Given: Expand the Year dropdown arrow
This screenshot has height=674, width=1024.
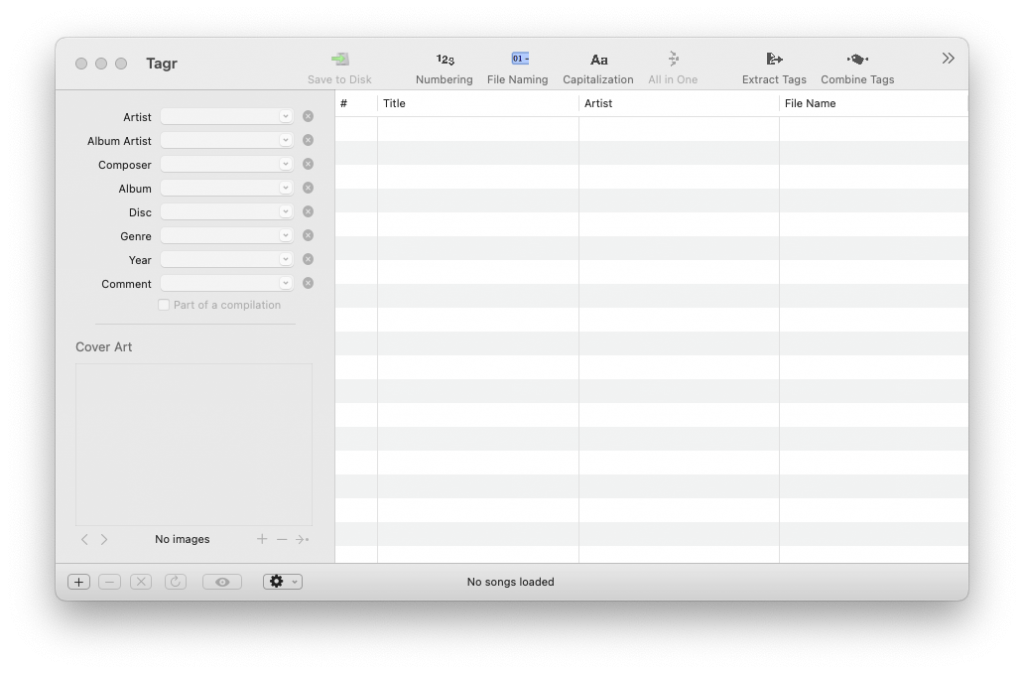Looking at the screenshot, I should 285,259.
